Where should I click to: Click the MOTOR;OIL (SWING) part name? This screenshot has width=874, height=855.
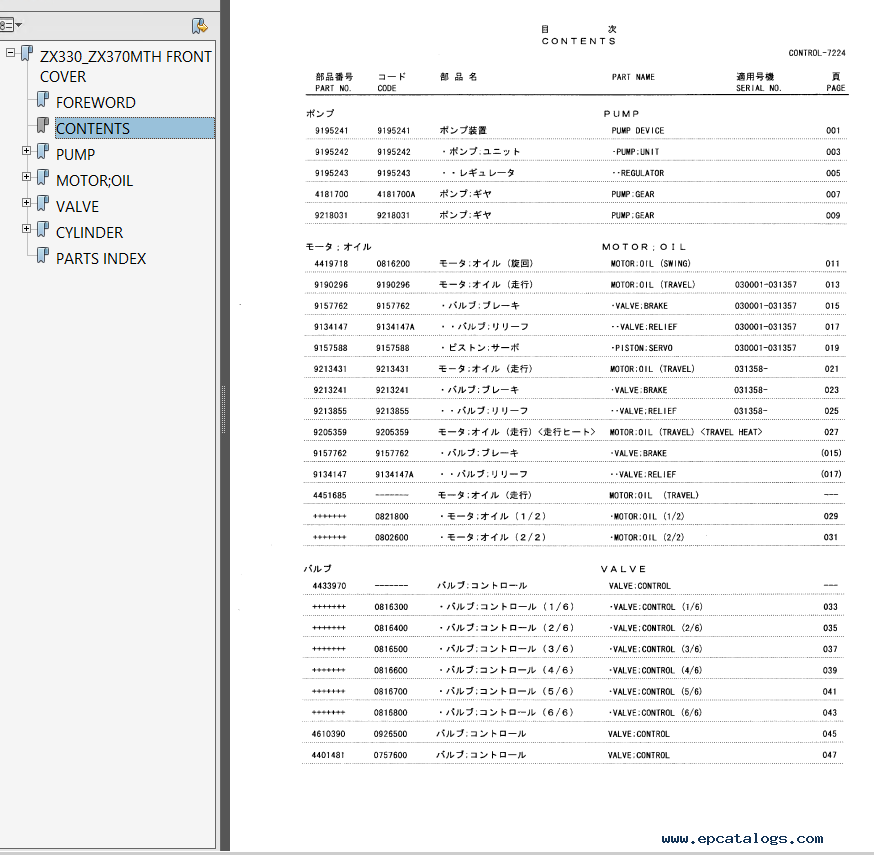pyautogui.click(x=650, y=264)
